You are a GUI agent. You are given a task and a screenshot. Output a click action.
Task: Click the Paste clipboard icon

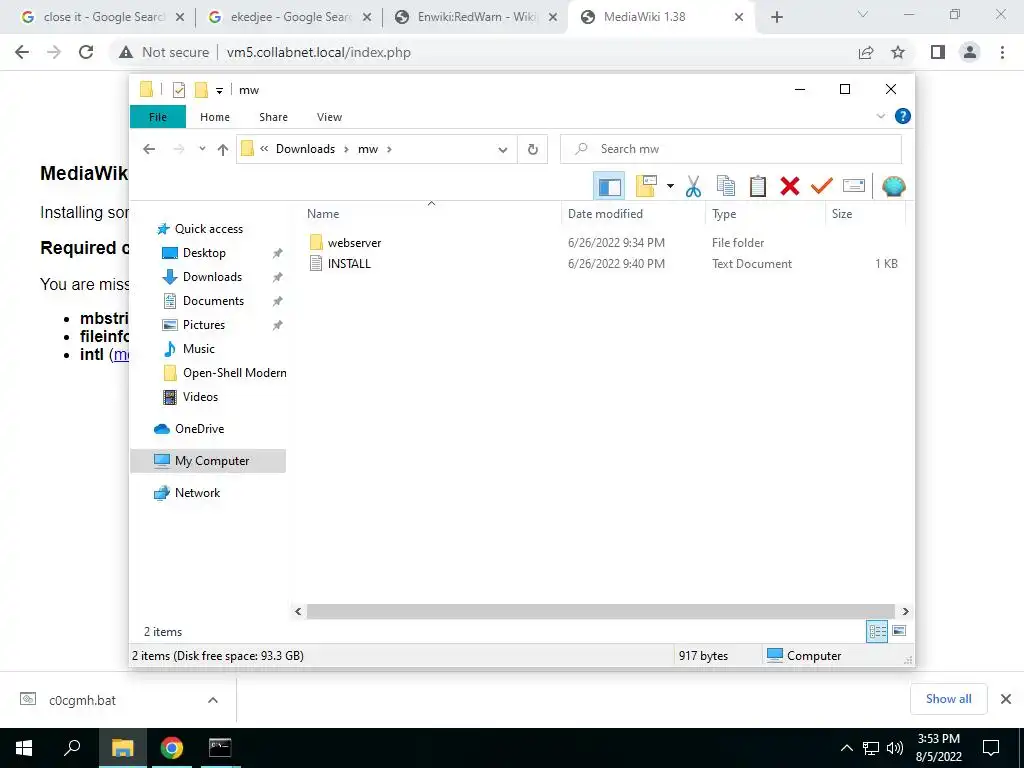coord(758,187)
